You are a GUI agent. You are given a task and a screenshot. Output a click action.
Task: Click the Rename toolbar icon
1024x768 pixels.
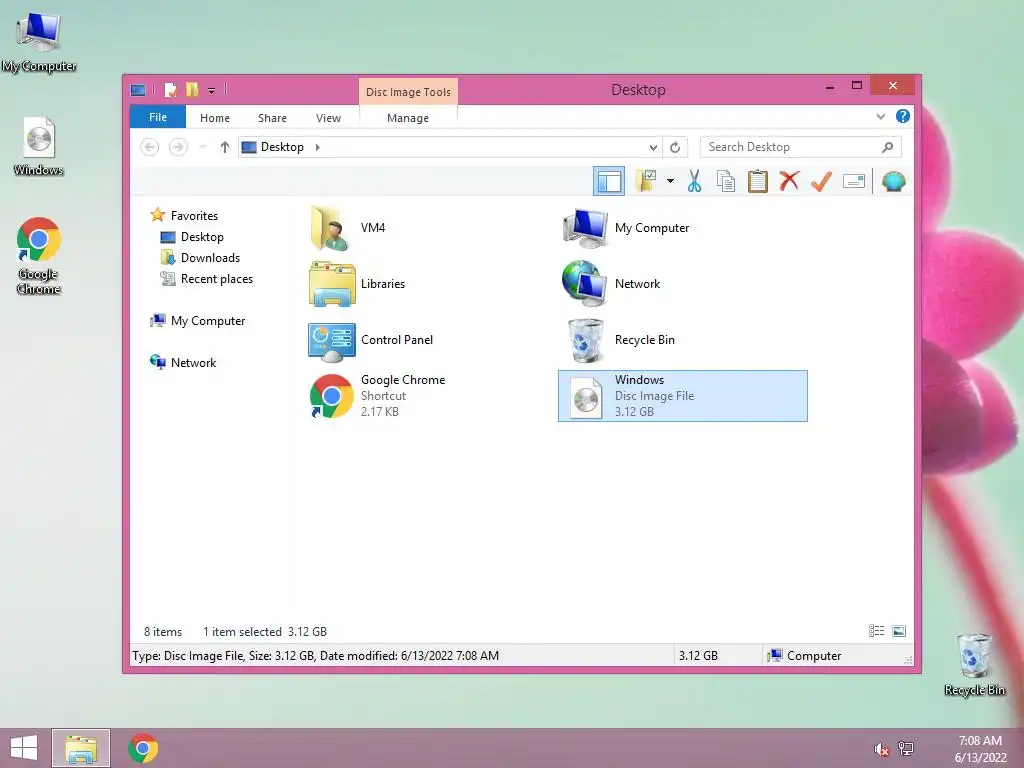(854, 181)
